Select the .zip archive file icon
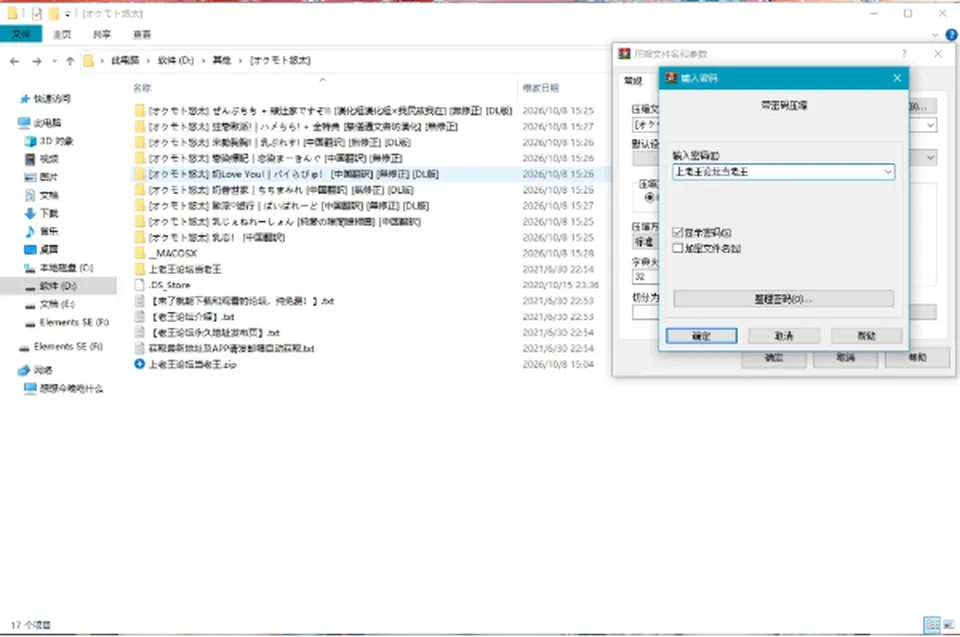Viewport: 960px width, 637px height. point(140,364)
